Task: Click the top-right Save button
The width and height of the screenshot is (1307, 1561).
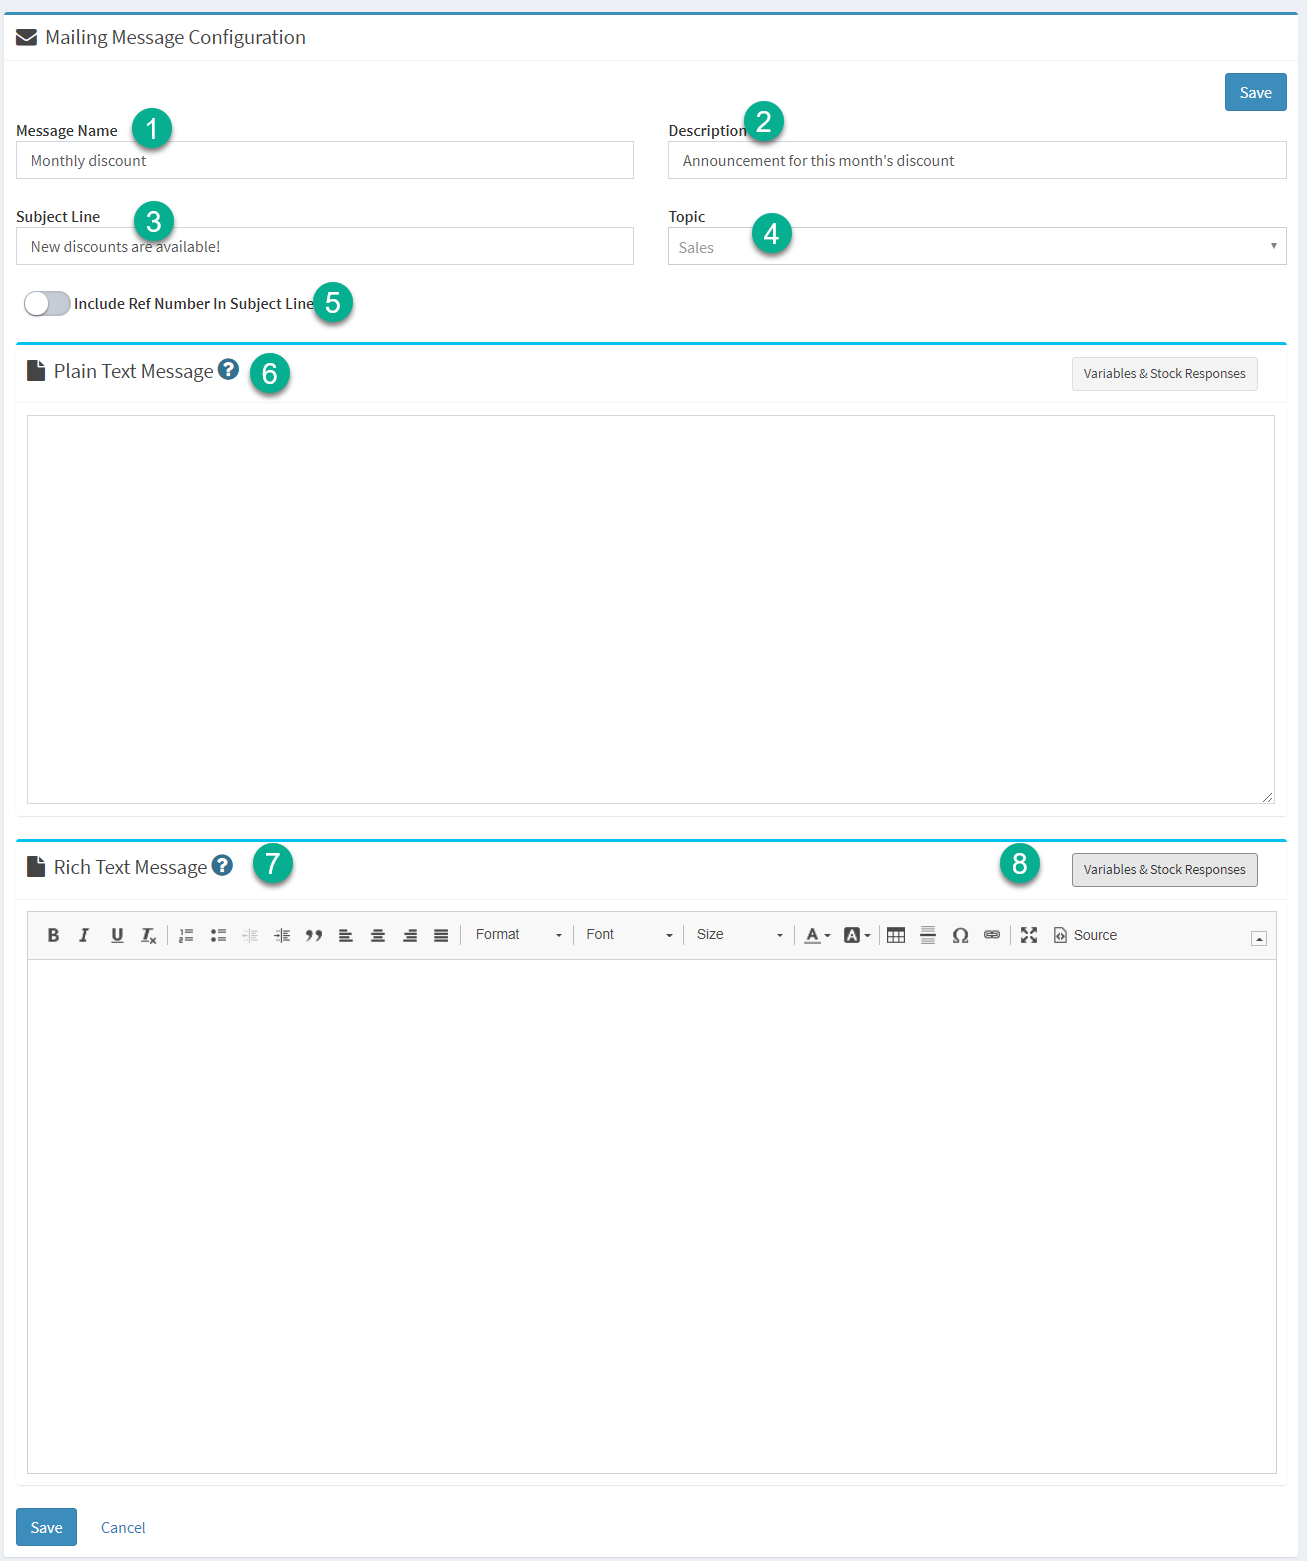Action: click(1256, 92)
